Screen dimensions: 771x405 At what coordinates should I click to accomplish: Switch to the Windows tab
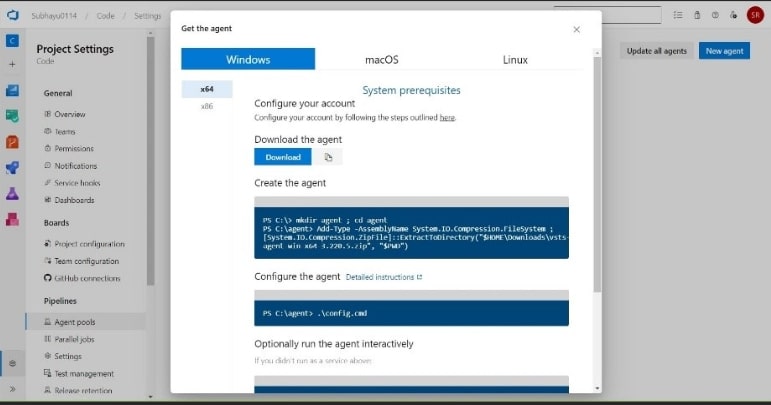(248, 59)
